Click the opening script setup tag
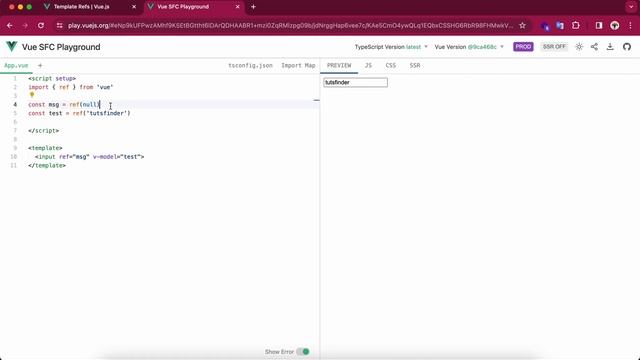 [52, 78]
